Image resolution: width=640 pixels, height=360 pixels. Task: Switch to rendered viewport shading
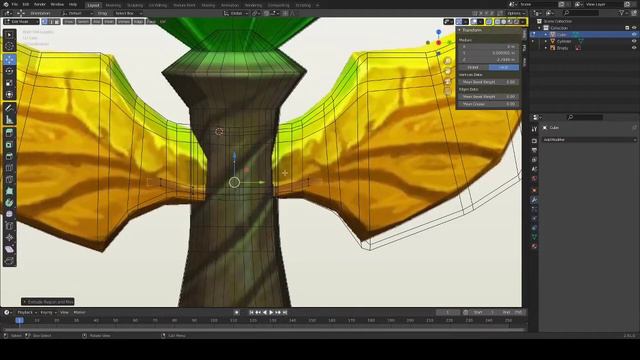click(516, 22)
